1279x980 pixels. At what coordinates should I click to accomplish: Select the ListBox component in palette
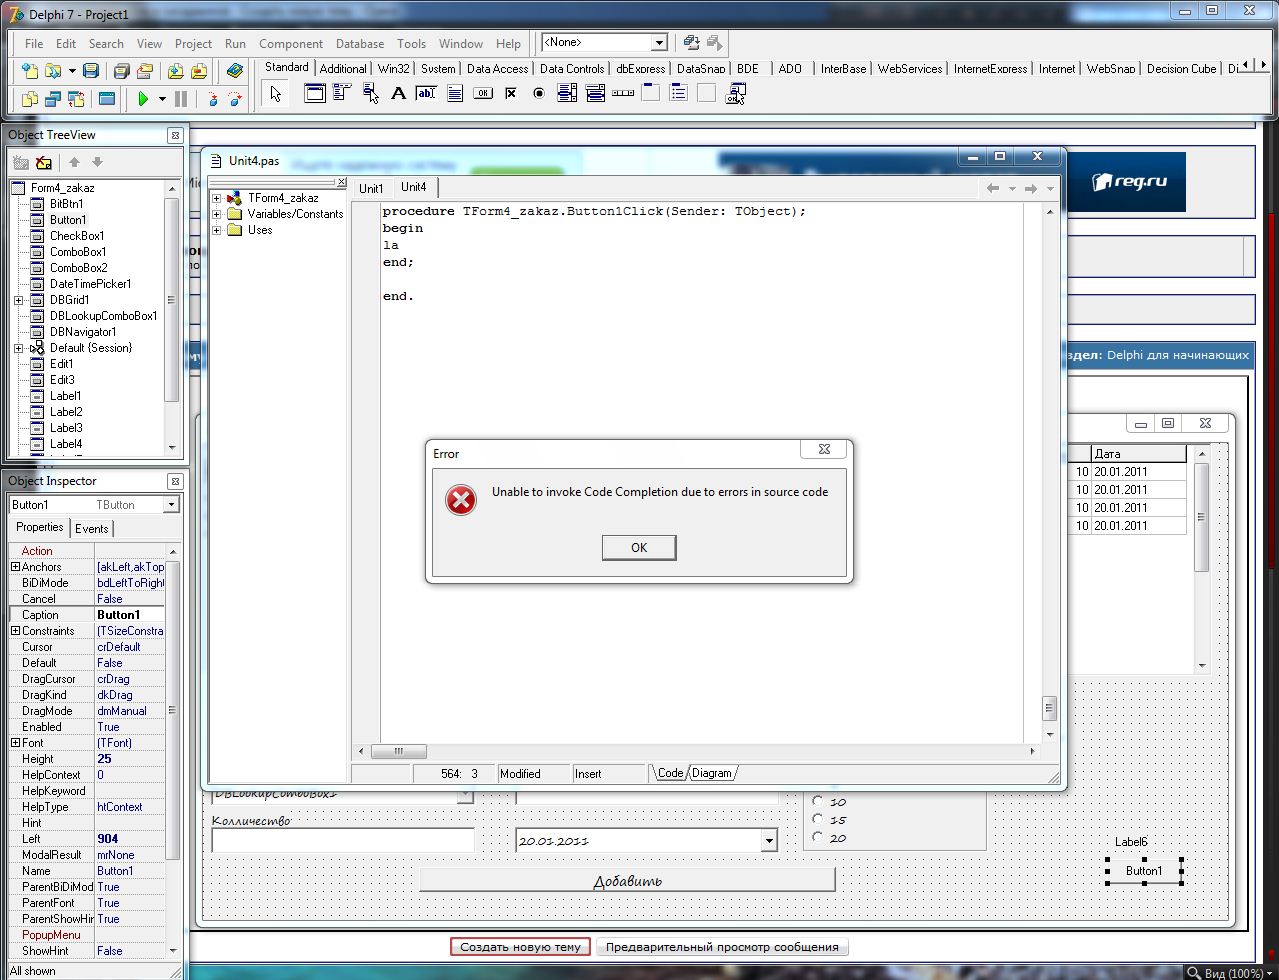coord(567,94)
